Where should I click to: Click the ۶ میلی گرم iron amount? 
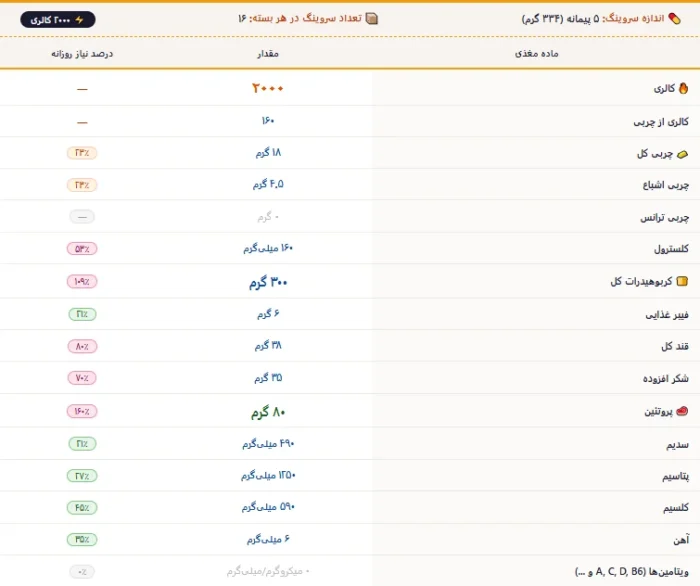268,540
